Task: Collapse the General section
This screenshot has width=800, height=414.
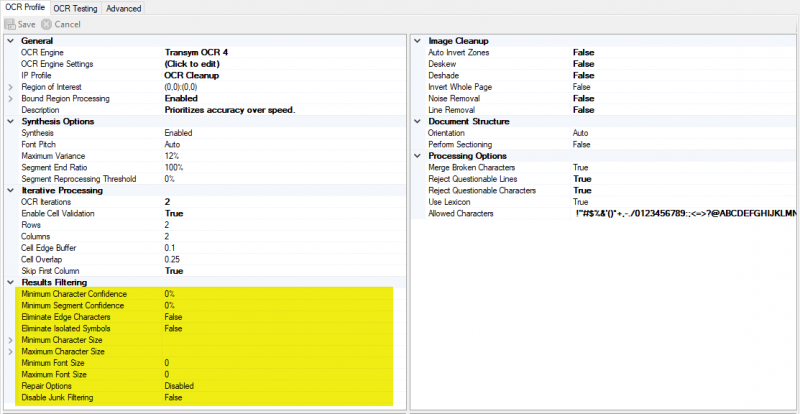Action: coord(10,41)
